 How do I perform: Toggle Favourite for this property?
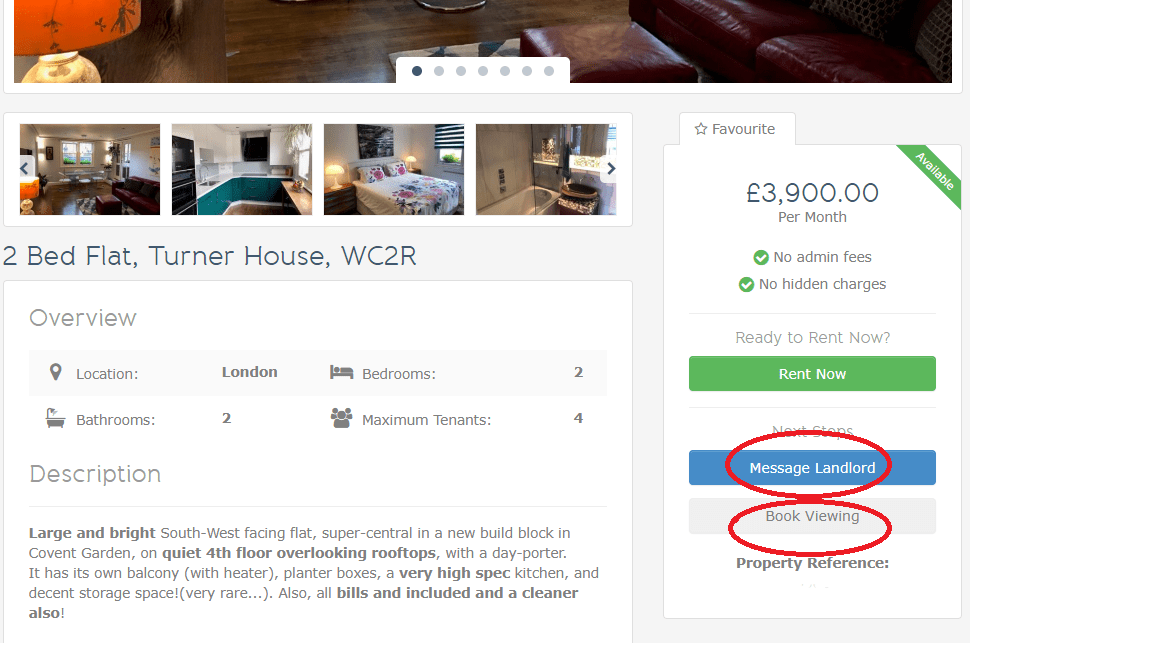(737, 128)
